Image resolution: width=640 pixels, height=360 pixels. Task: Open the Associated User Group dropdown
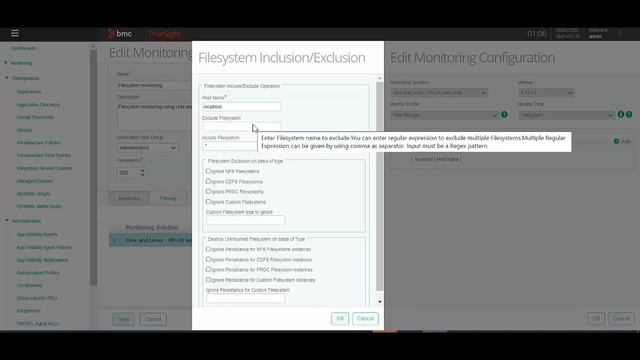pyautogui.click(x=147, y=147)
